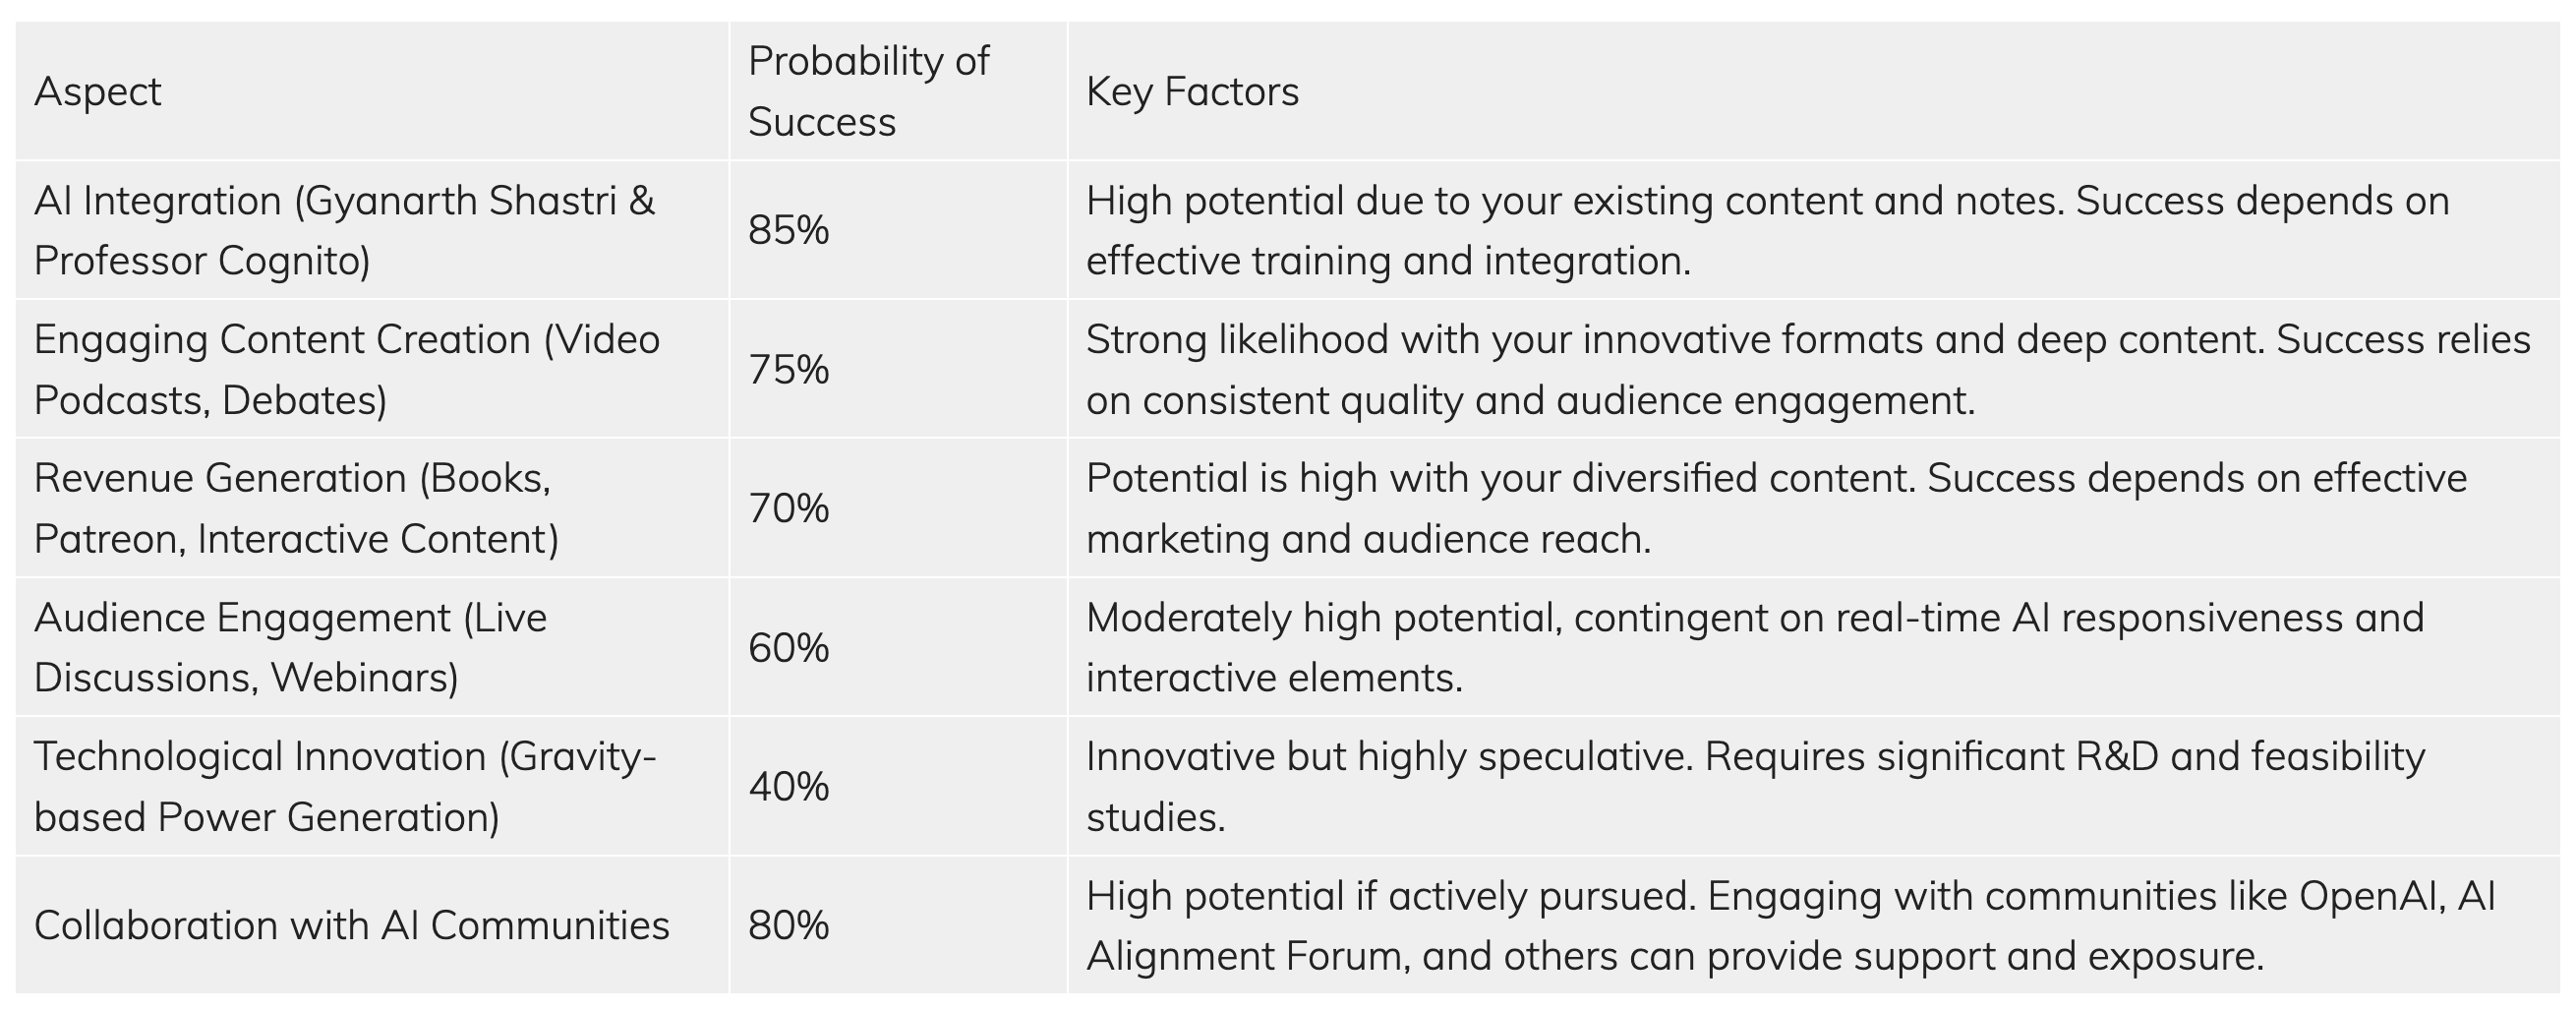Click the 75% probability value
The width and height of the screenshot is (2576, 1011).
788,369
